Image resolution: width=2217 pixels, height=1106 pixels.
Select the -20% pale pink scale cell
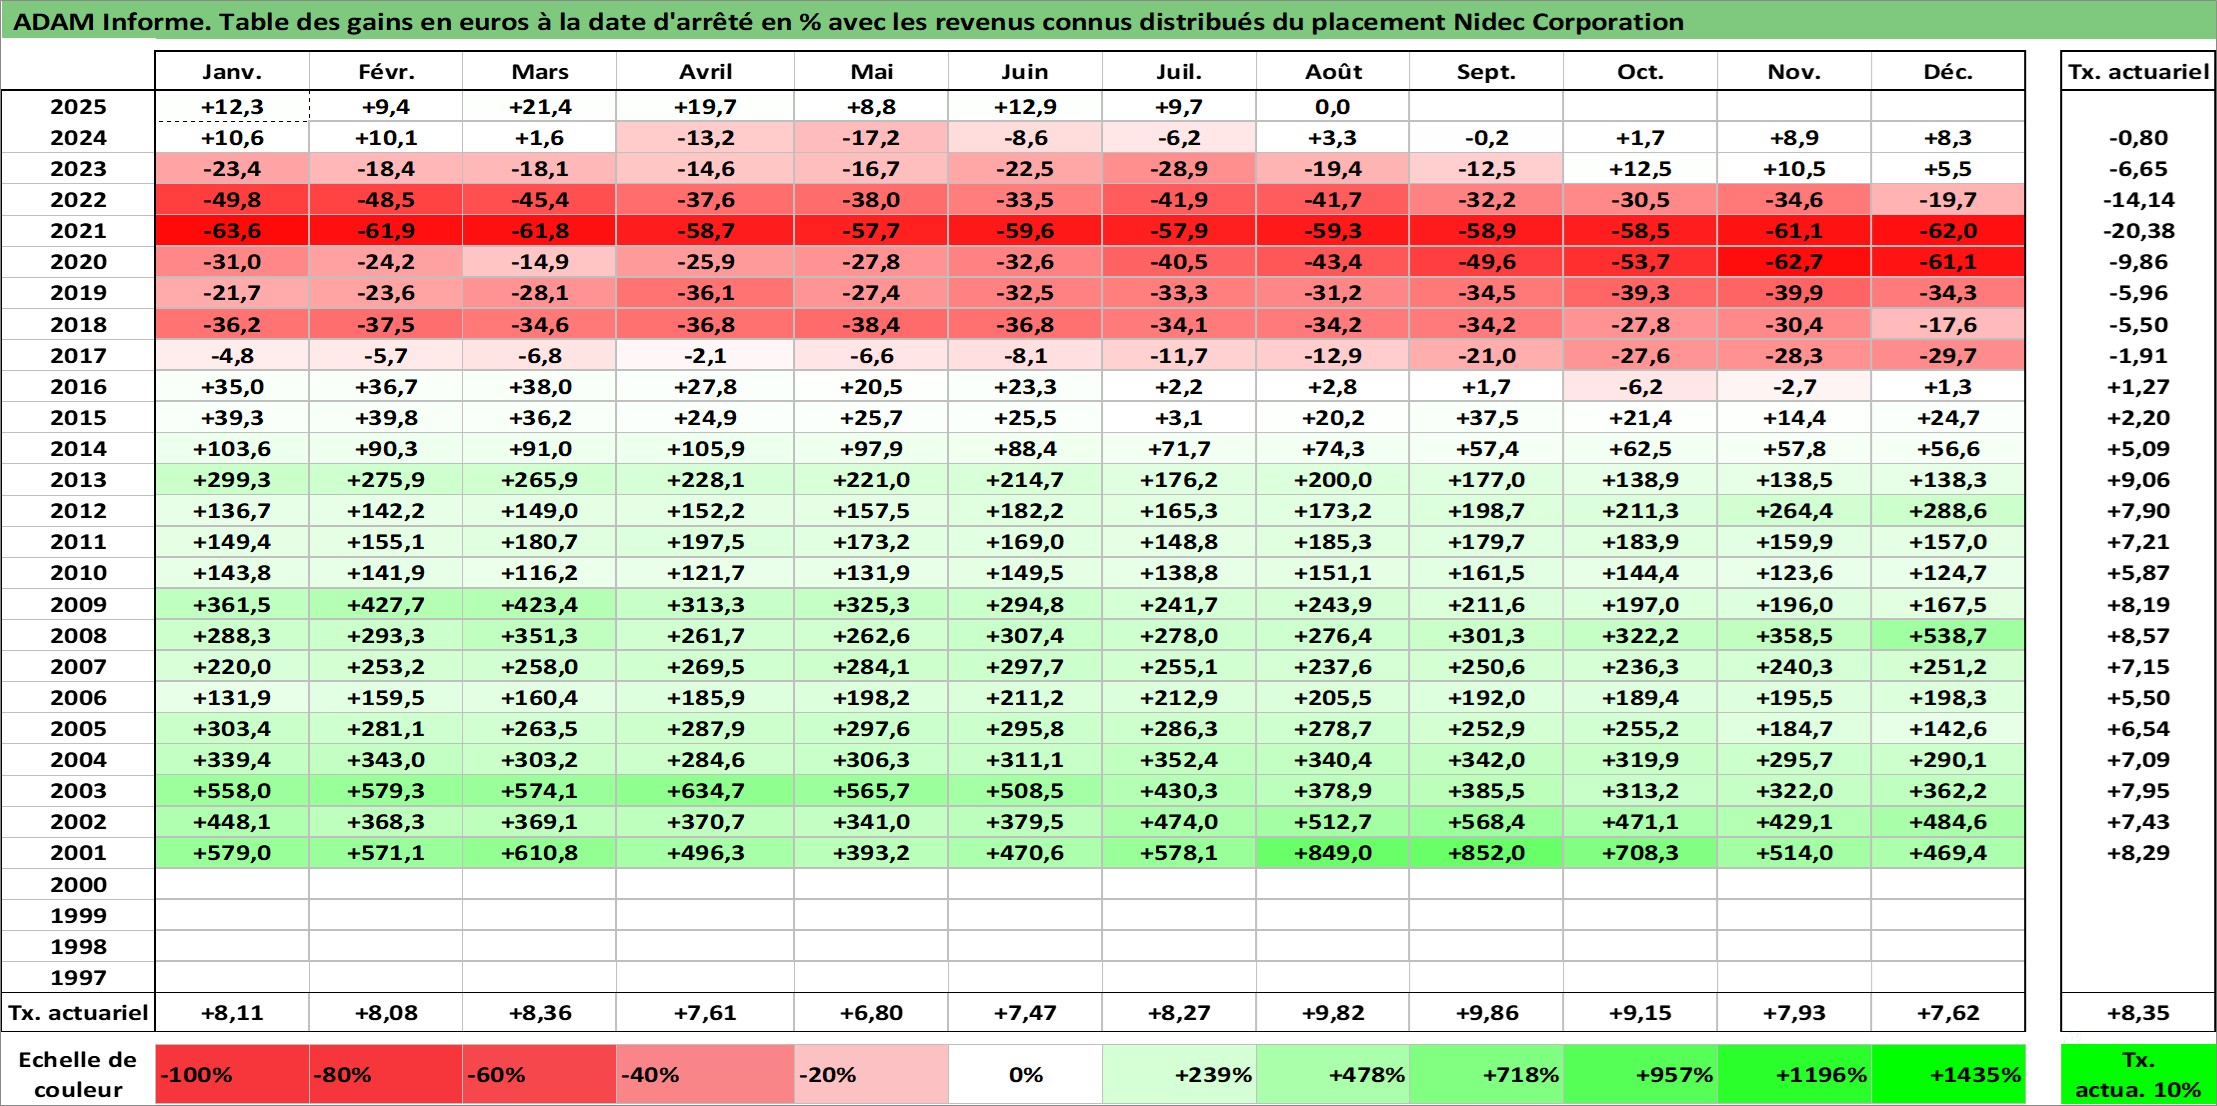pos(871,1075)
